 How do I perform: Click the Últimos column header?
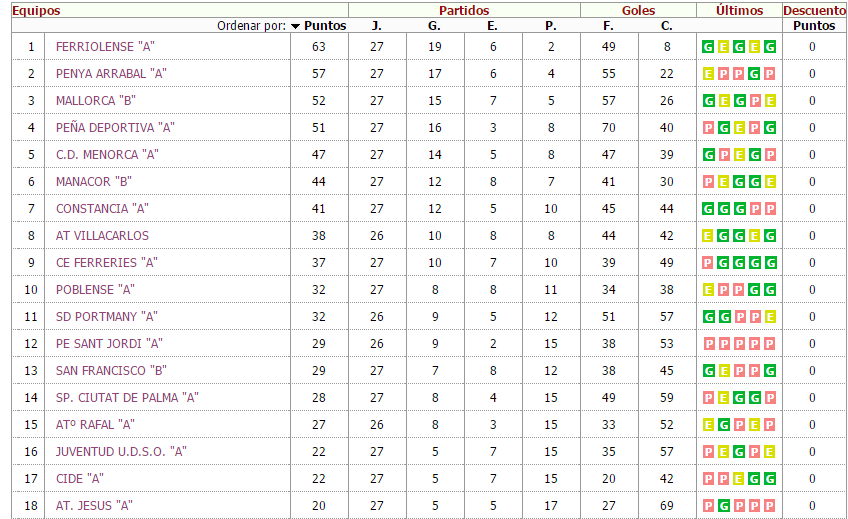tap(740, 10)
